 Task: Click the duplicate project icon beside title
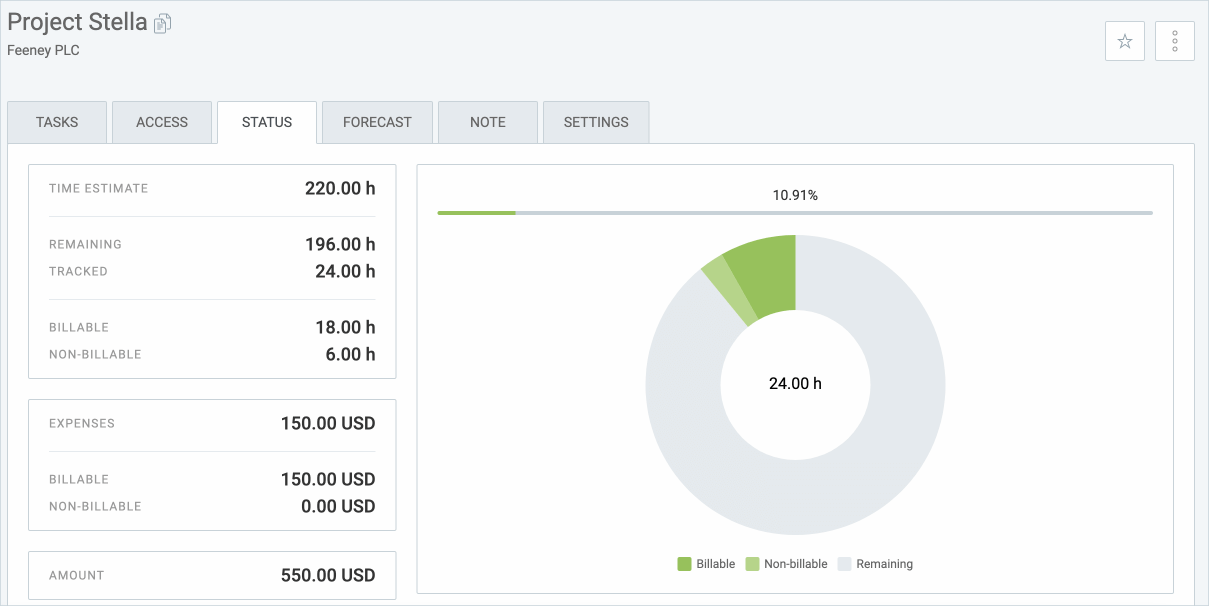click(161, 22)
